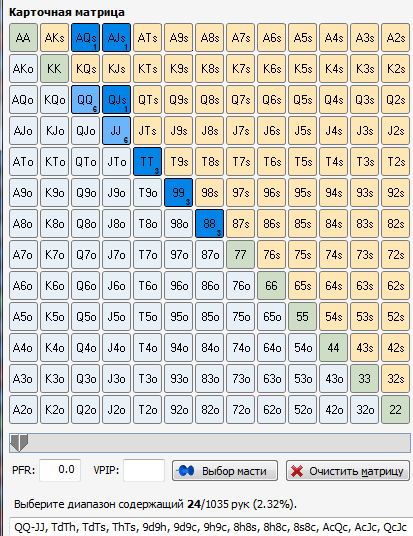Click the red X Clear Matrix icon

297,471
